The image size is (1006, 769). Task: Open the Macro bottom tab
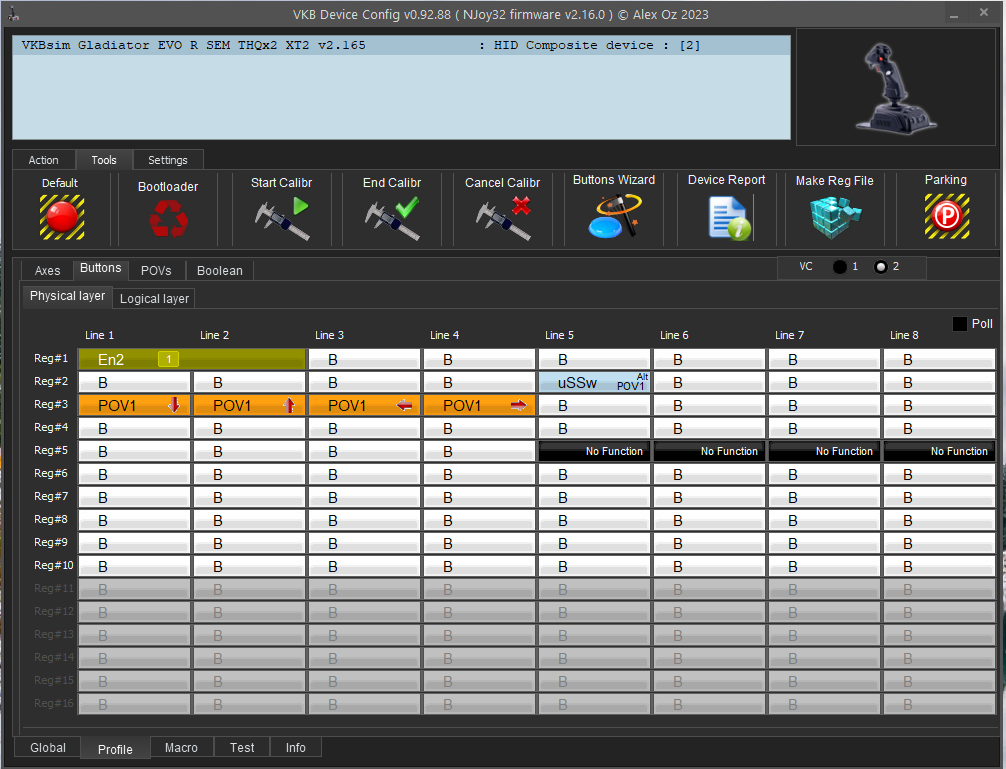(x=181, y=748)
